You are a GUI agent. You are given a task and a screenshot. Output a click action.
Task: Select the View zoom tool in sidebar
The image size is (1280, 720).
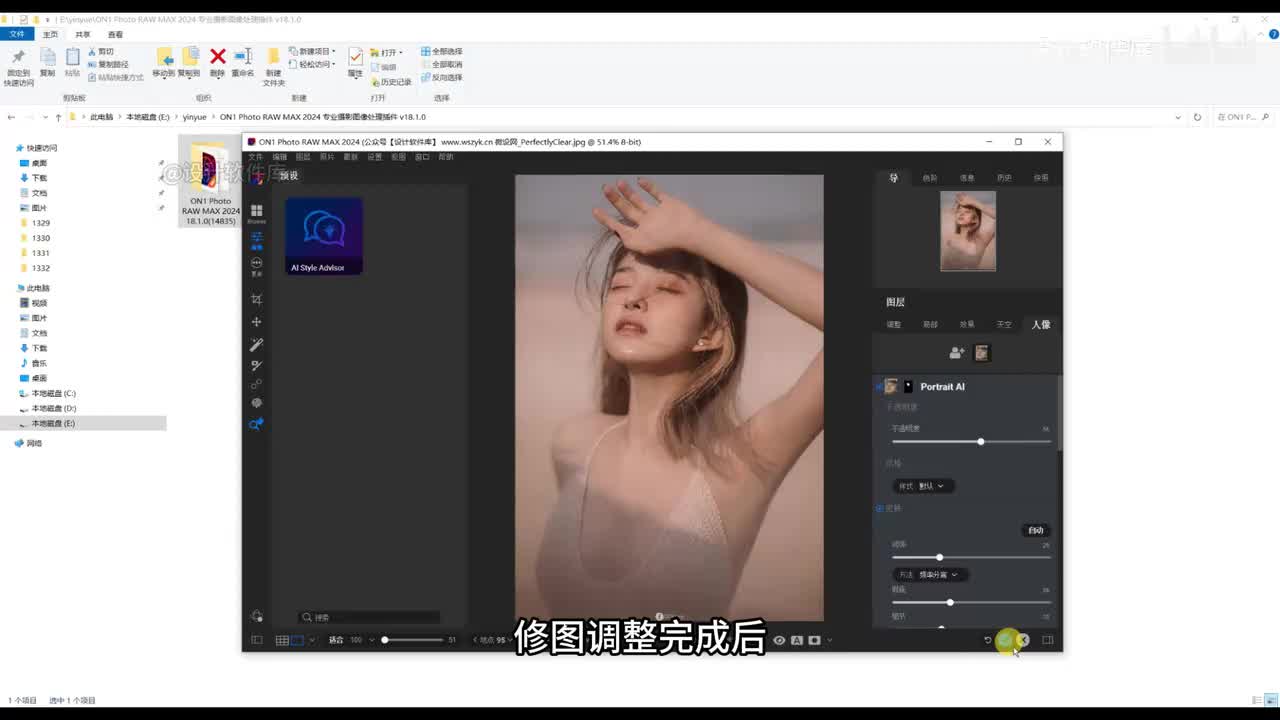point(256,424)
